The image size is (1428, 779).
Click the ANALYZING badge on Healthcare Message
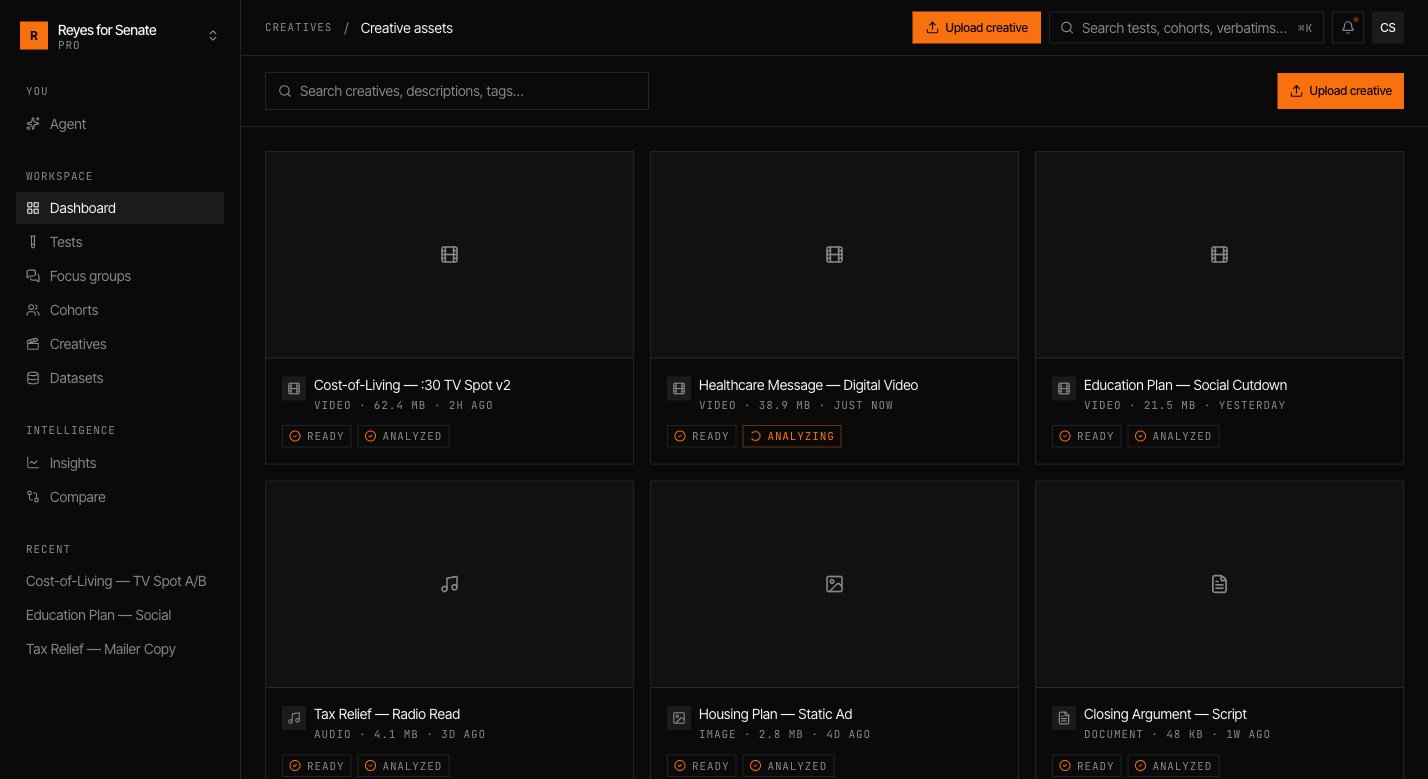tap(792, 436)
